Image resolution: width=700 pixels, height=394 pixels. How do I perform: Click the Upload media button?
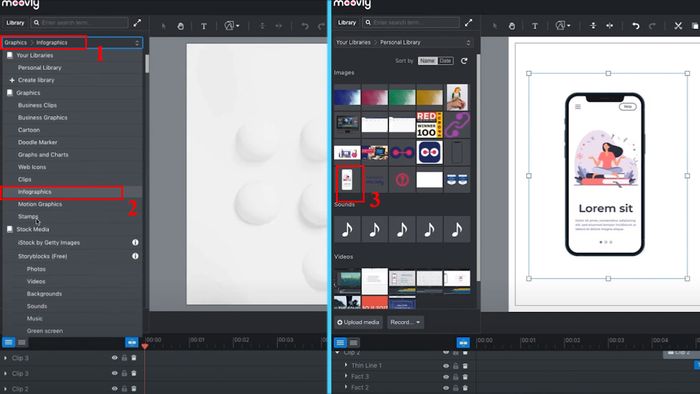pos(358,322)
